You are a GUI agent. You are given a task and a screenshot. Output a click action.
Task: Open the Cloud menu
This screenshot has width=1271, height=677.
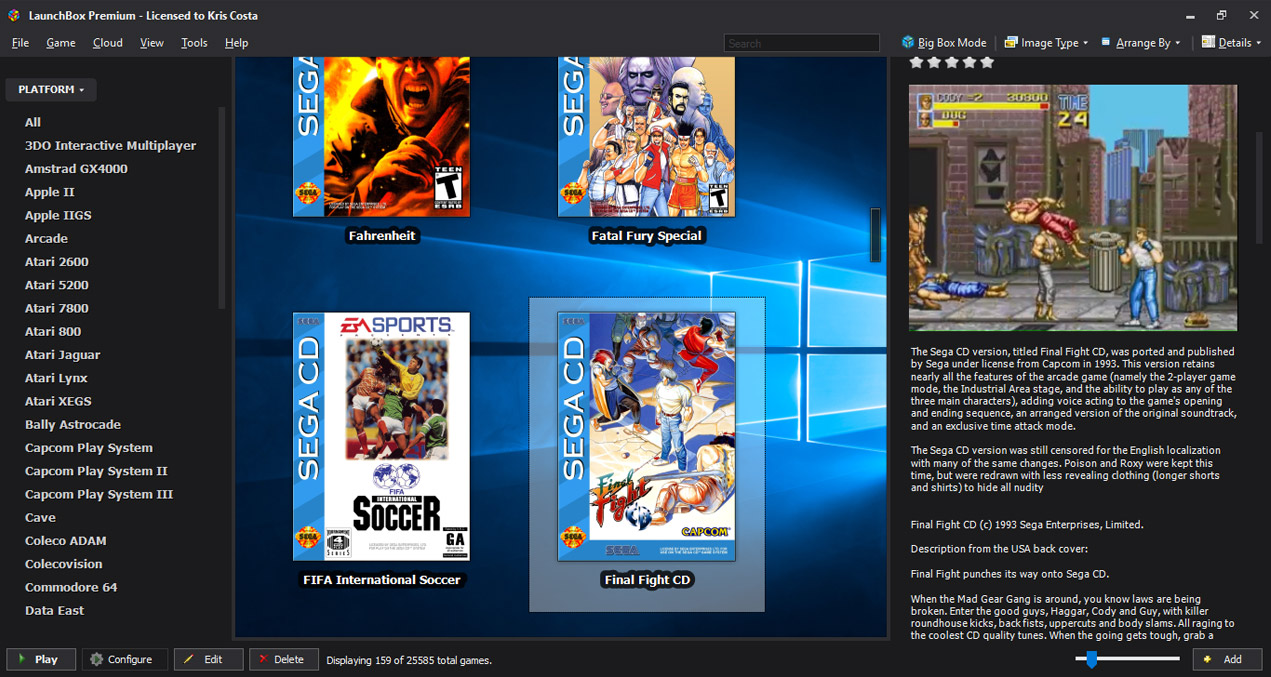[x=108, y=43]
